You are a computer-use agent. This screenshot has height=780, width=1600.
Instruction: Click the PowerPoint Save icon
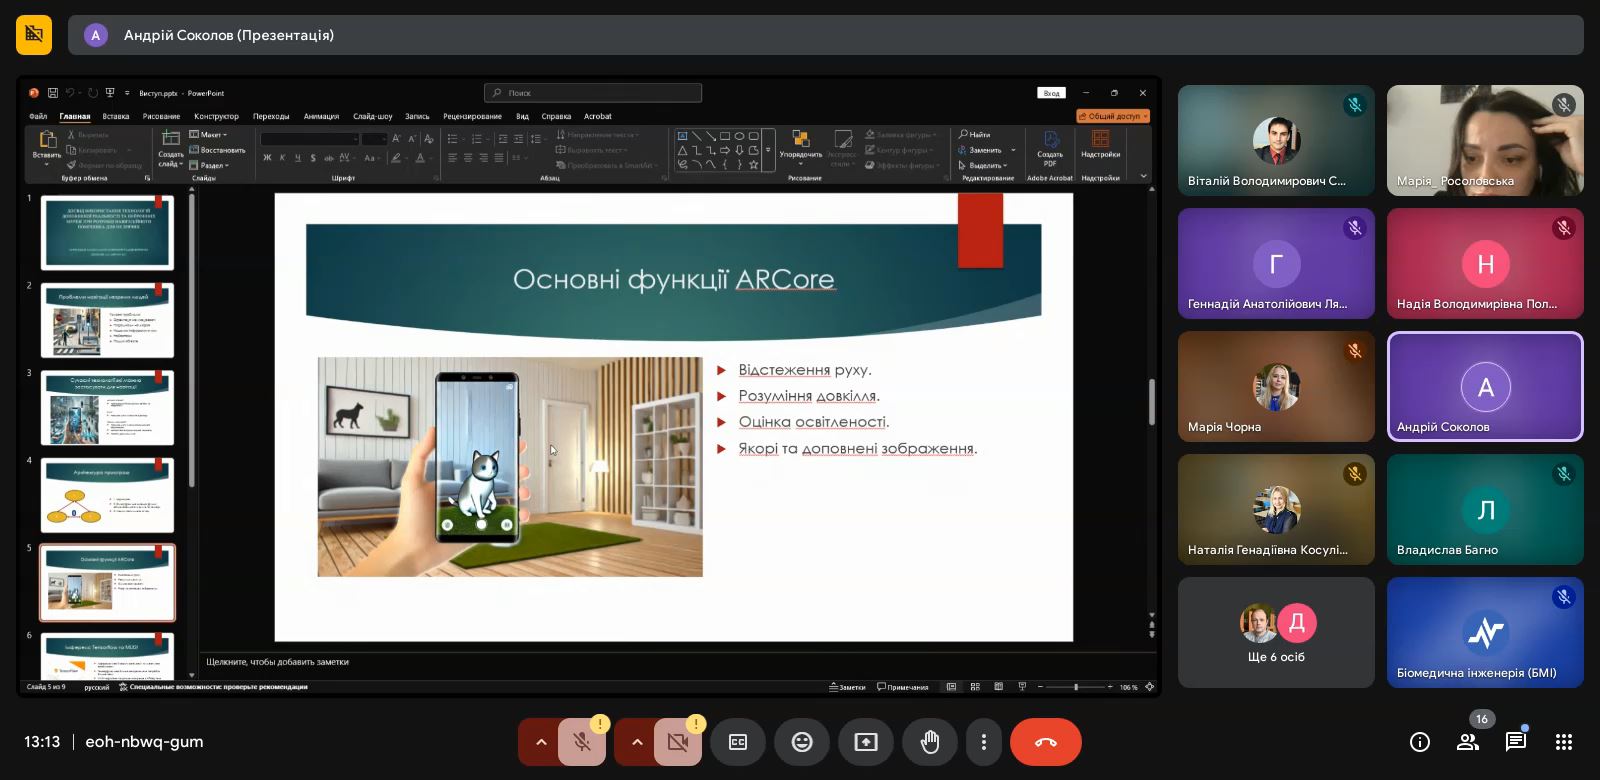coord(53,93)
